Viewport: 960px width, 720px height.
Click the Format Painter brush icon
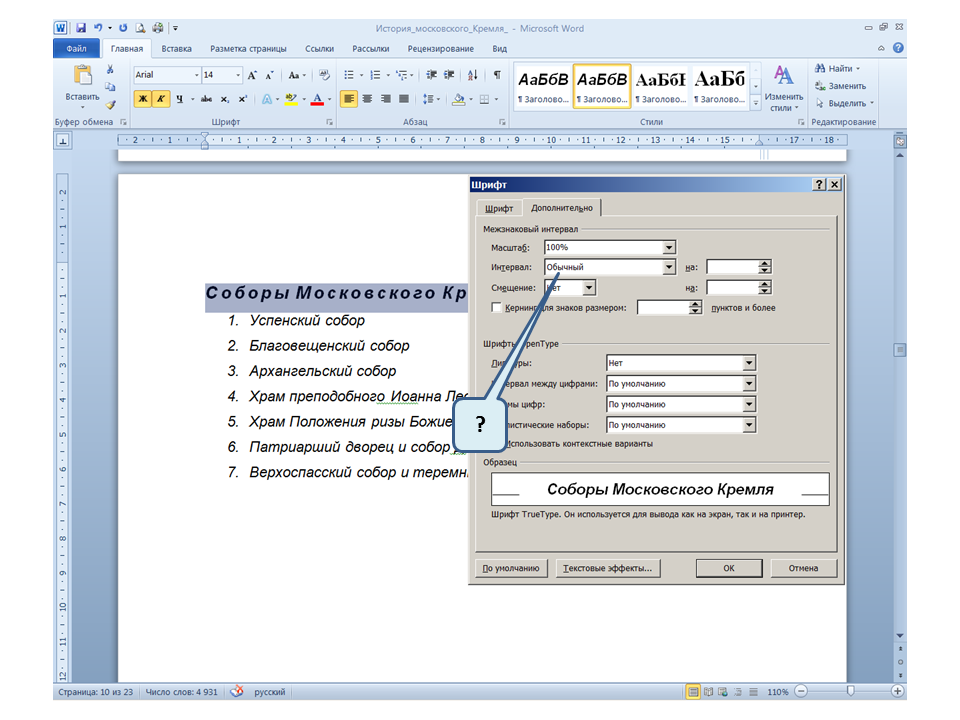111,103
